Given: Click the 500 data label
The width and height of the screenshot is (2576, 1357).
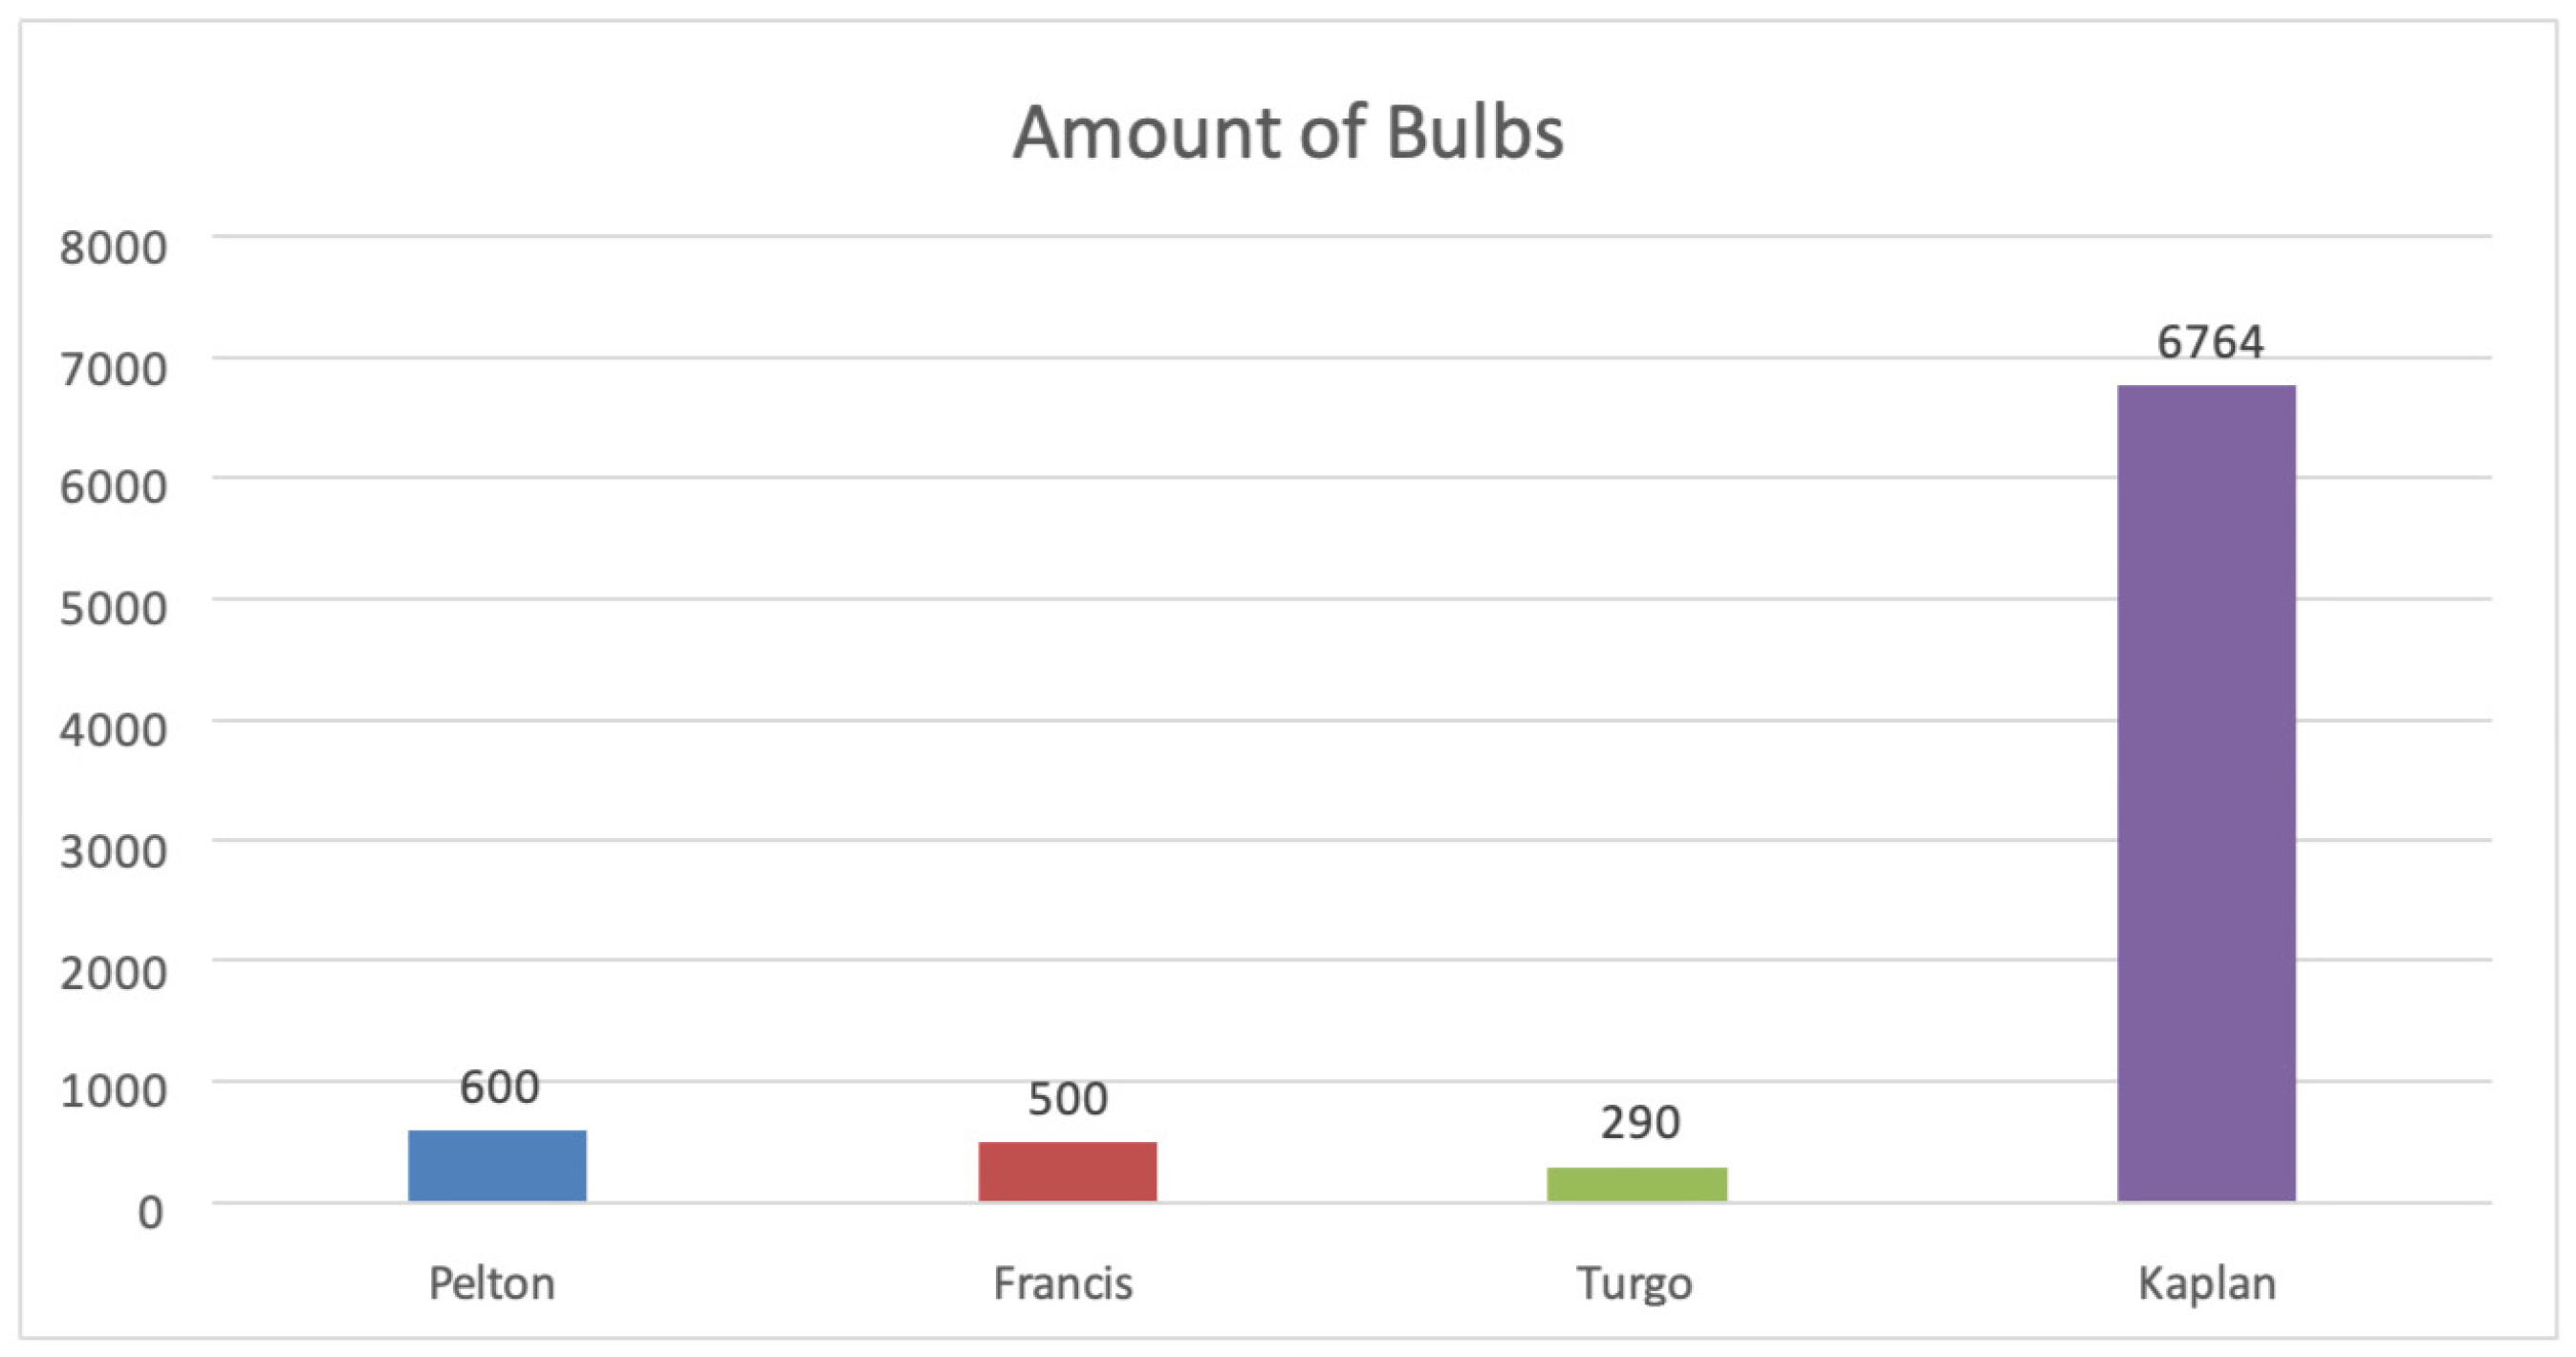Looking at the screenshot, I should [x=1067, y=1099].
